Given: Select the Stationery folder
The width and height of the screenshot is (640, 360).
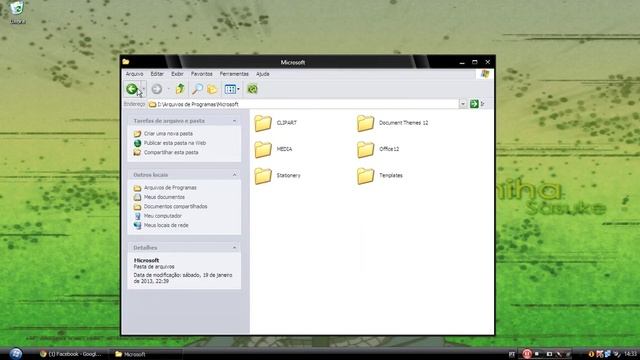Looking at the screenshot, I should pos(277,176).
